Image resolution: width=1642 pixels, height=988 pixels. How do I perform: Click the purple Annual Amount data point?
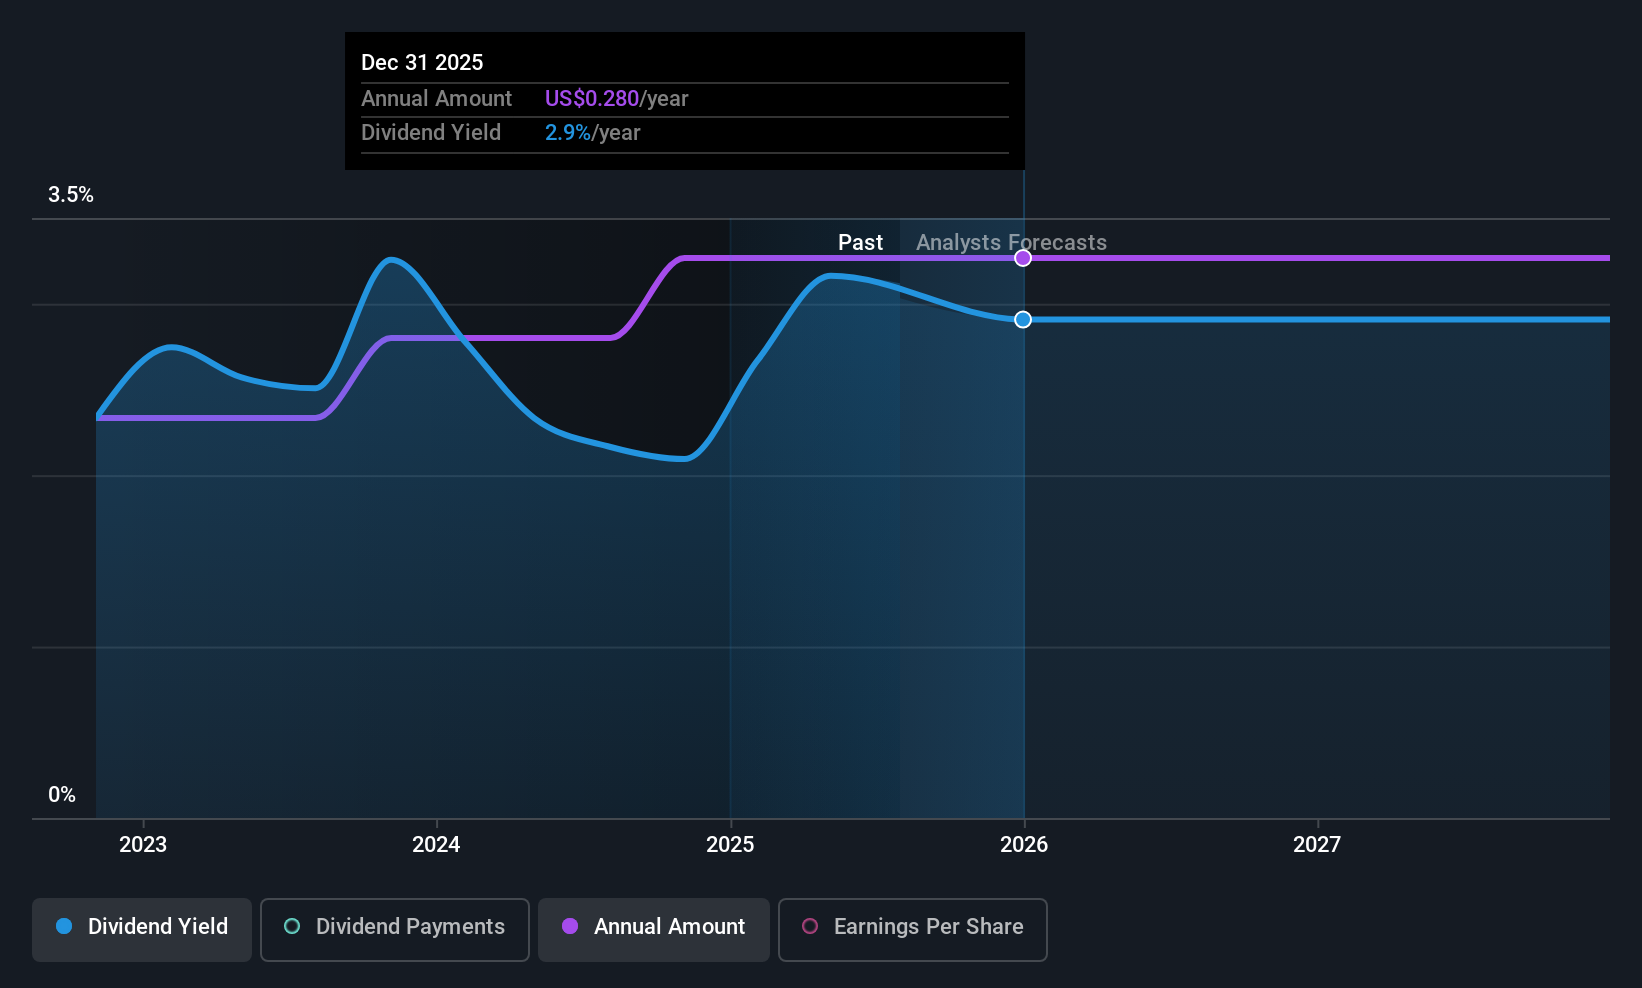tap(1023, 258)
